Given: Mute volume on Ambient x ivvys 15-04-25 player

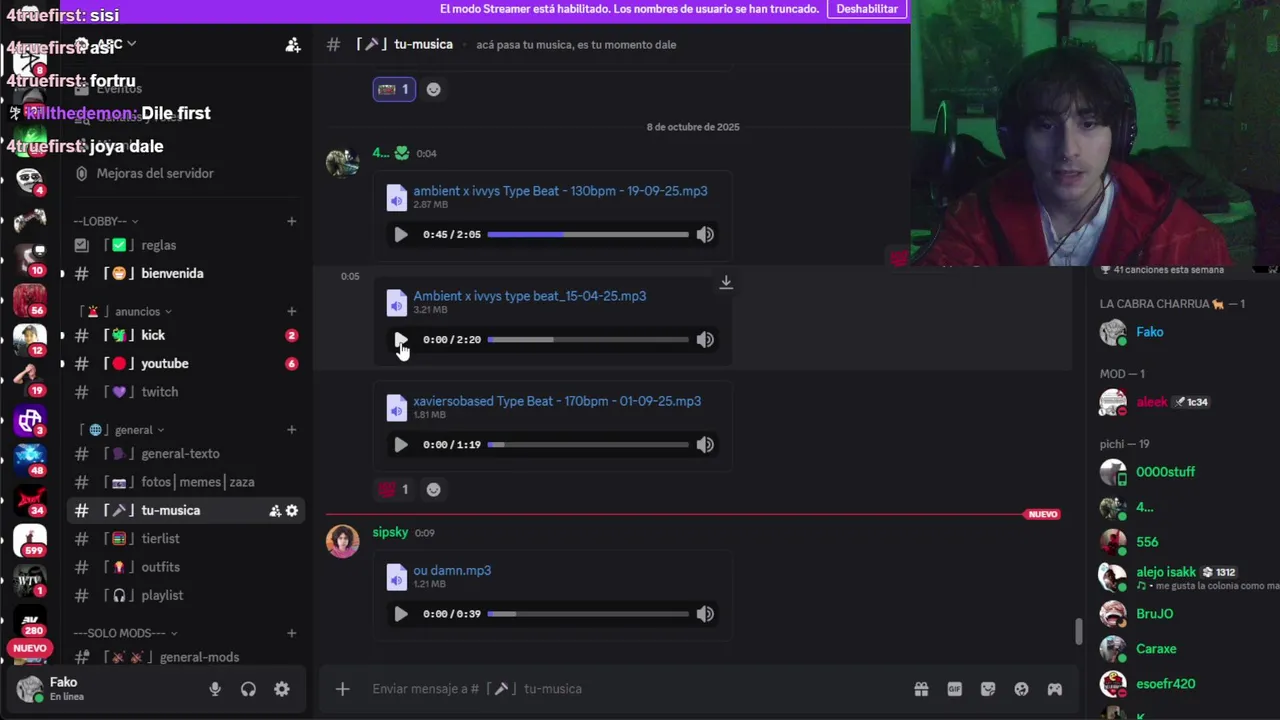Looking at the screenshot, I should [x=705, y=339].
